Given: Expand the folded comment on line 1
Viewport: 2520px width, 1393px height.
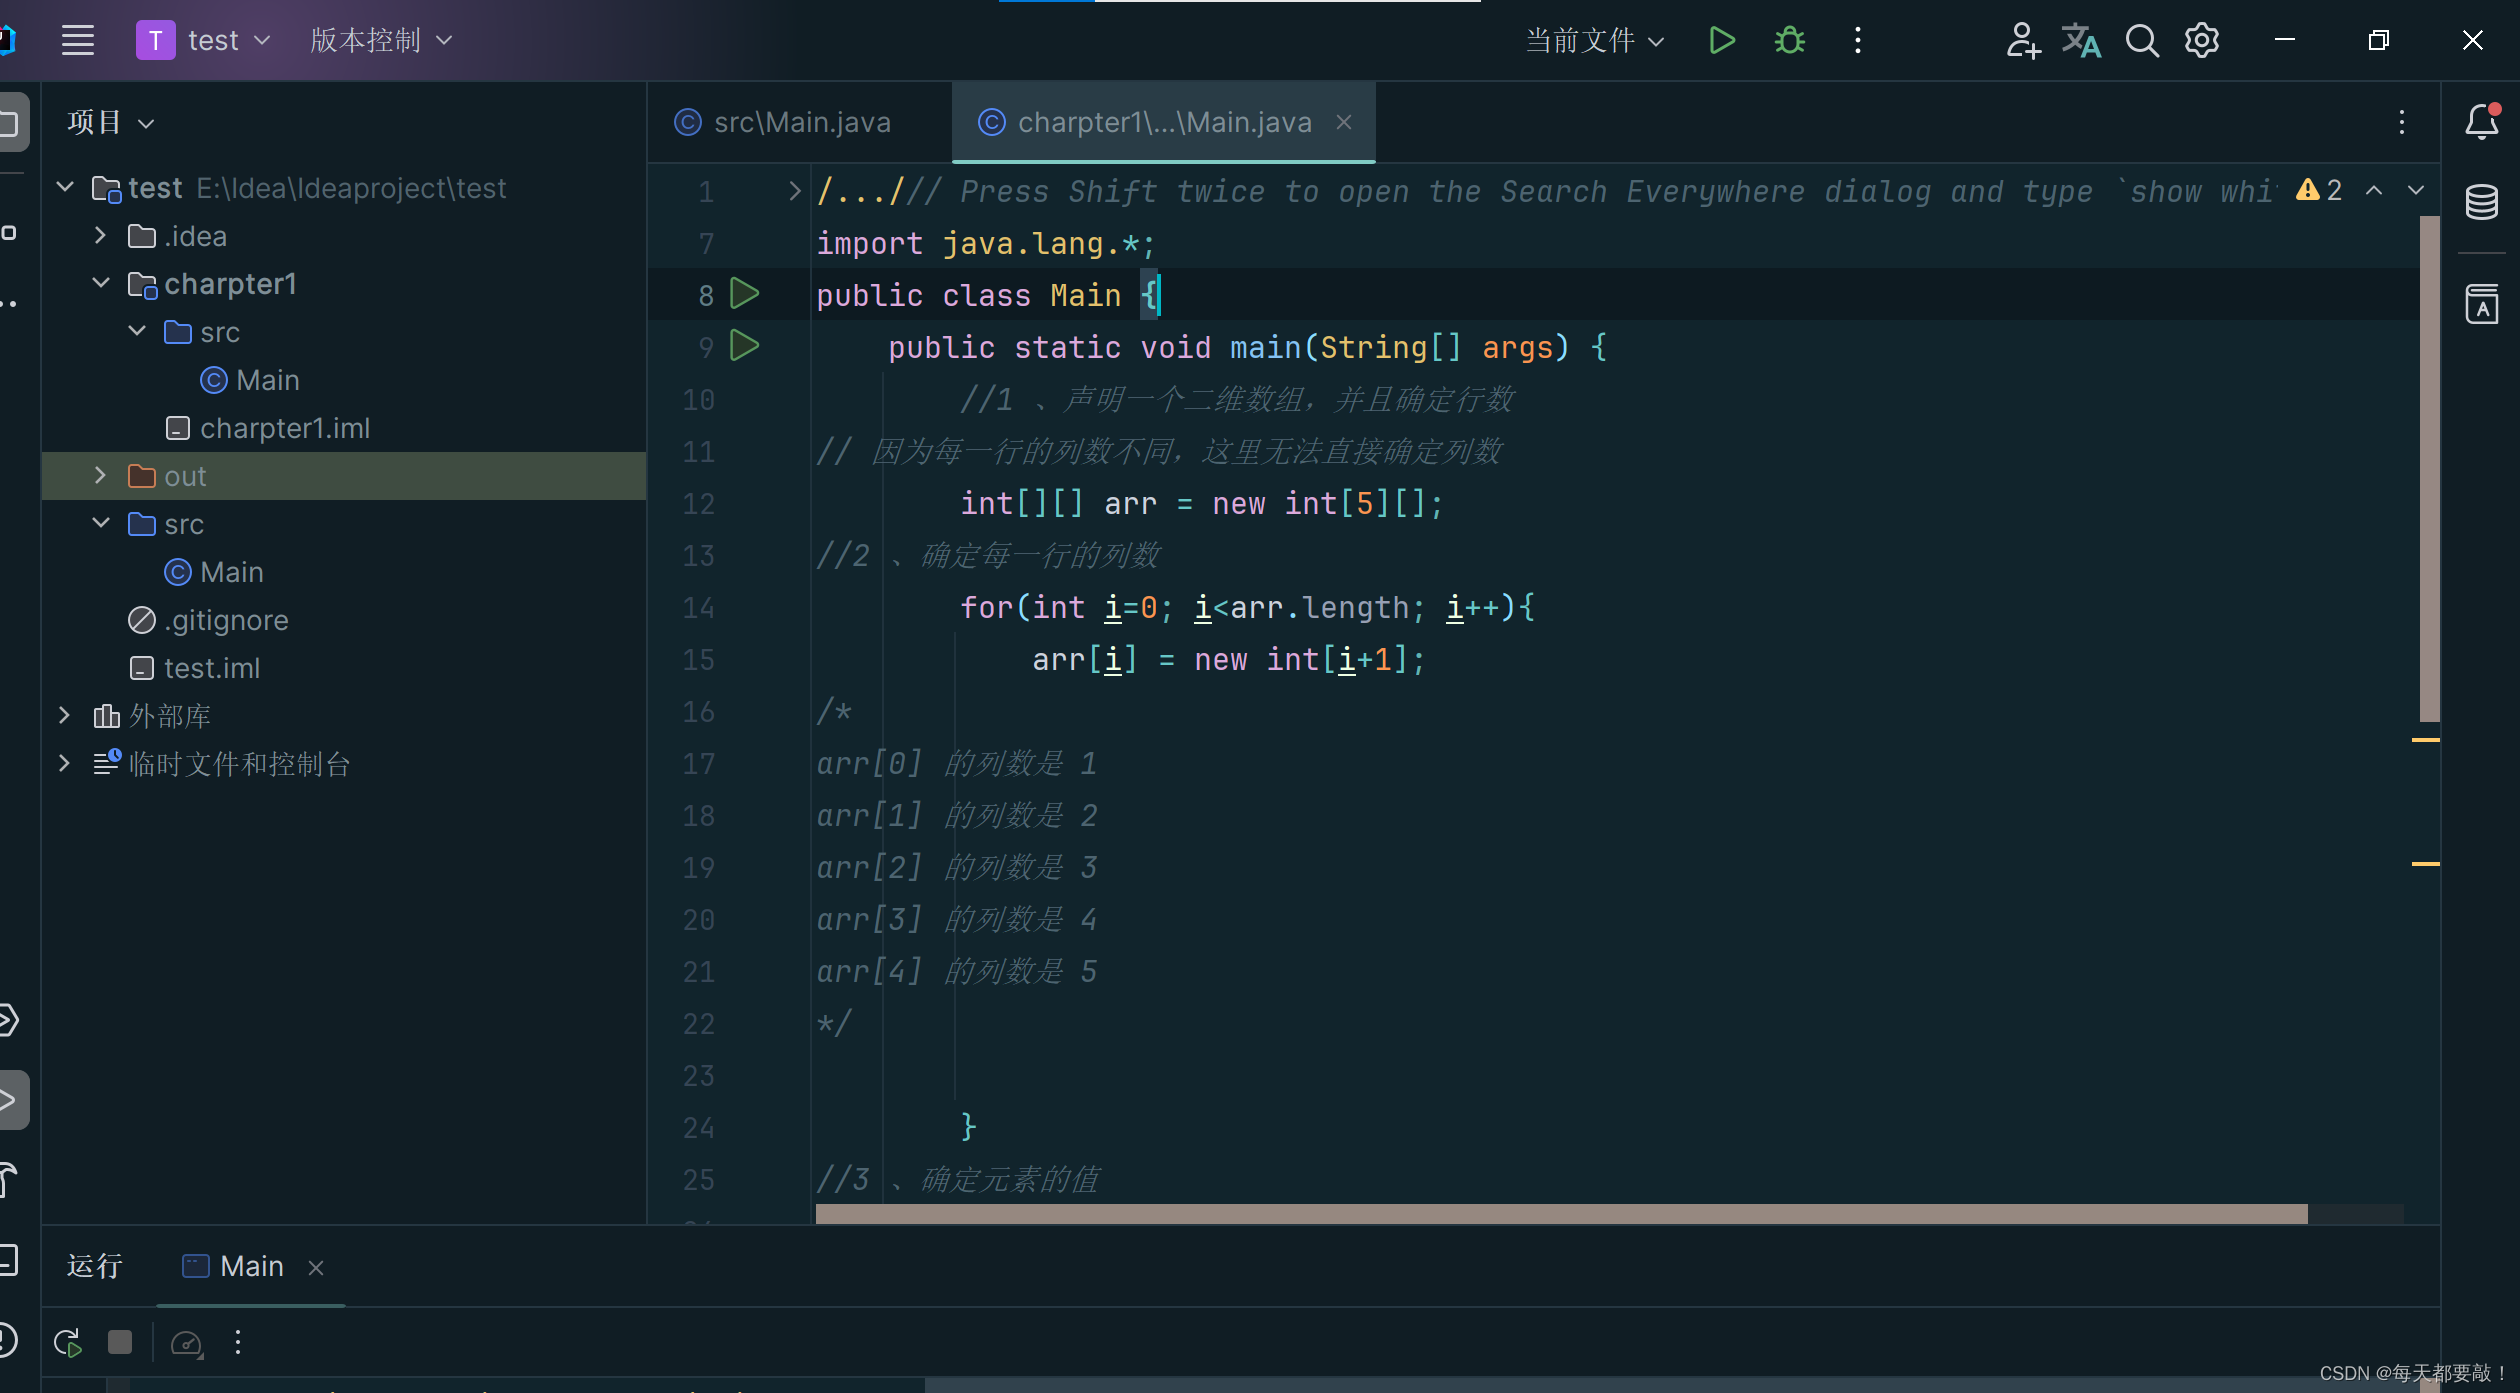Looking at the screenshot, I should click(x=794, y=191).
